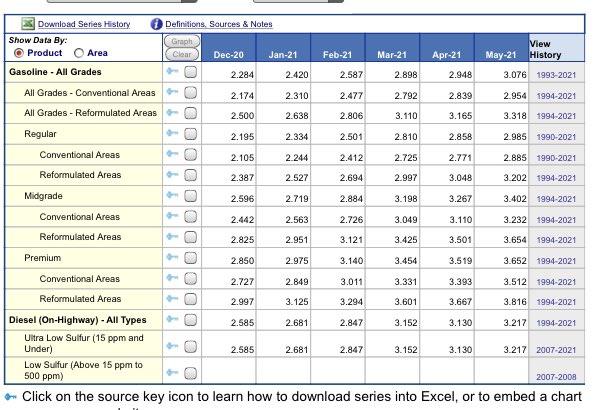Open 2007-2008 history for Low Sulfur
Image resolution: width=609 pixels, height=410 pixels.
556,377
